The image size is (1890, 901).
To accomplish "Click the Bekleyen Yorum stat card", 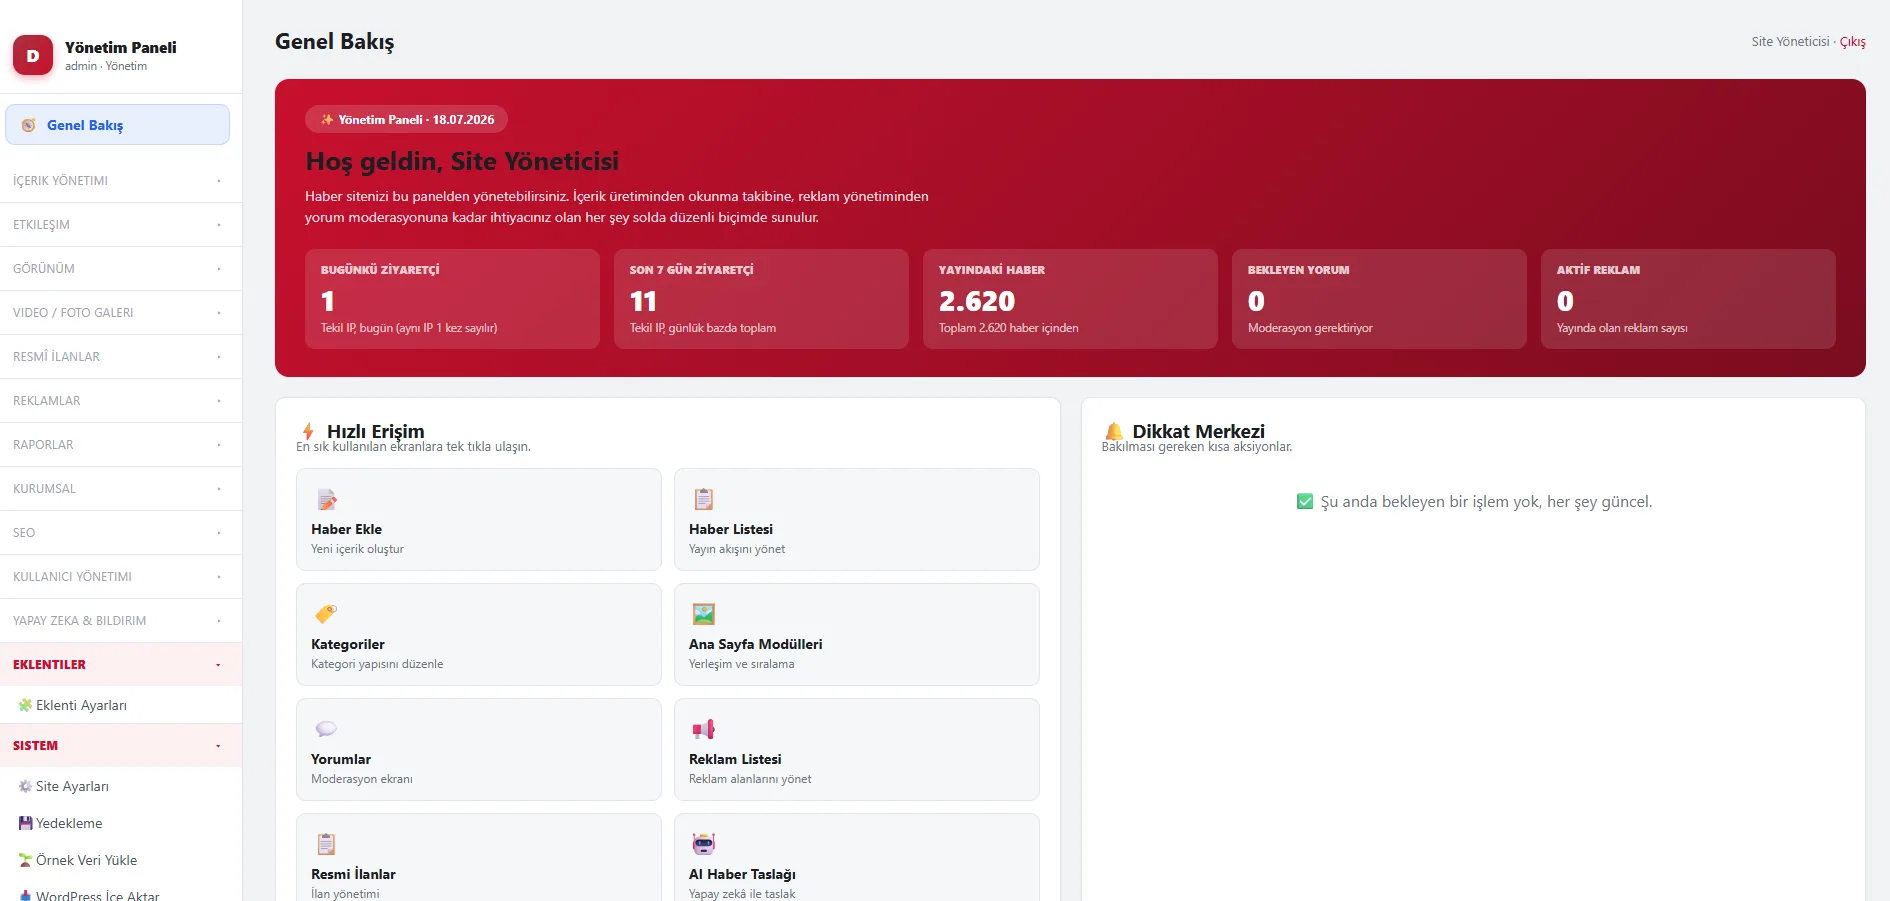I will [1379, 299].
